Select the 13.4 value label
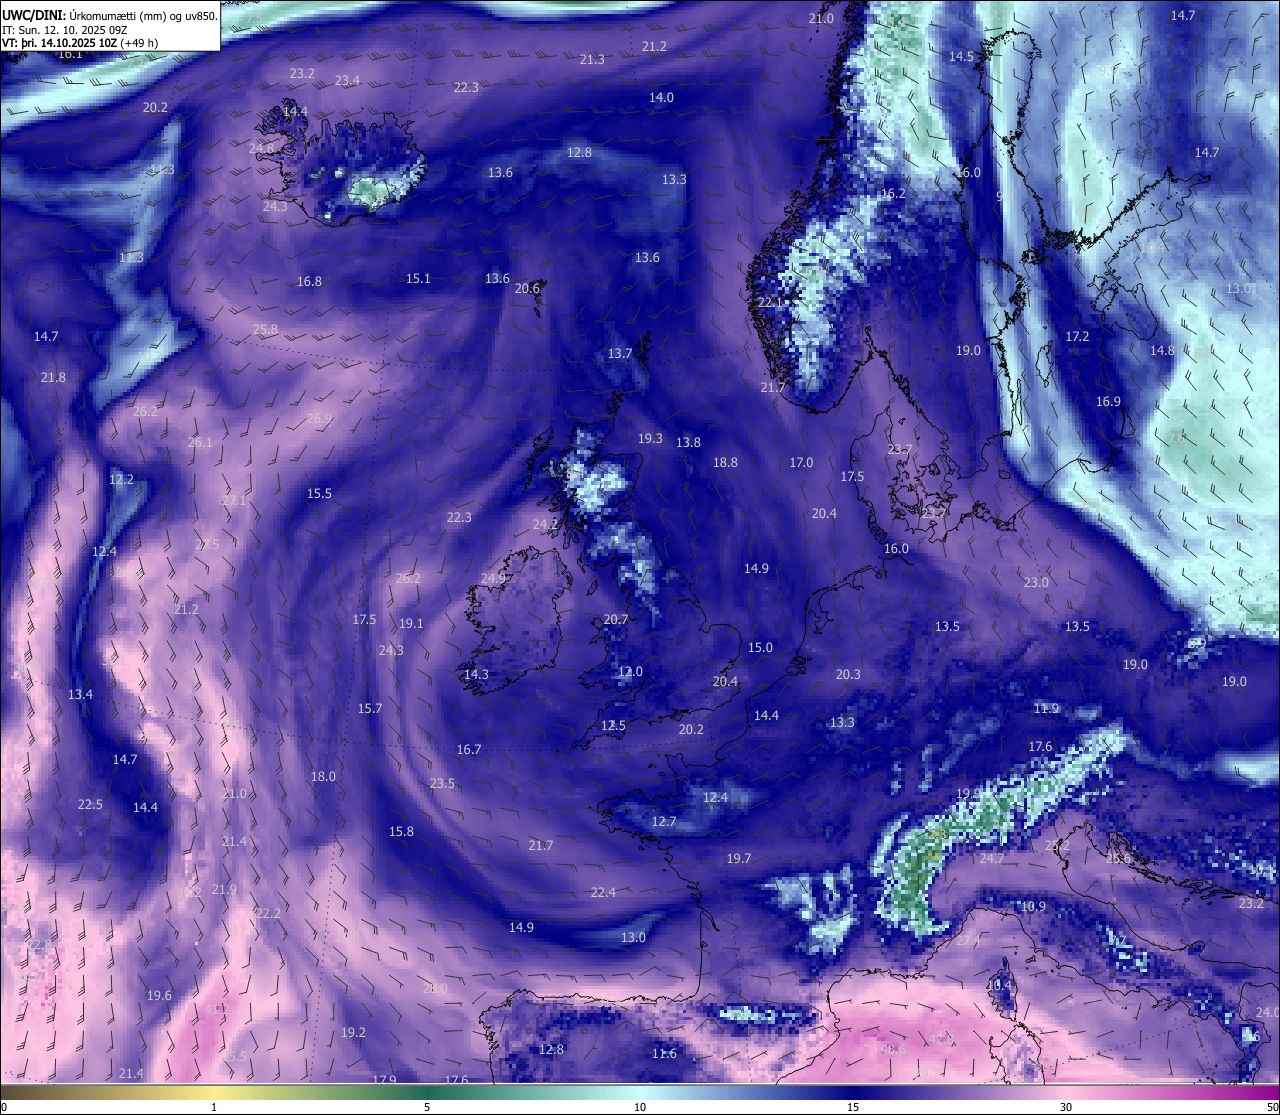This screenshot has width=1280, height=1115. pos(80,695)
